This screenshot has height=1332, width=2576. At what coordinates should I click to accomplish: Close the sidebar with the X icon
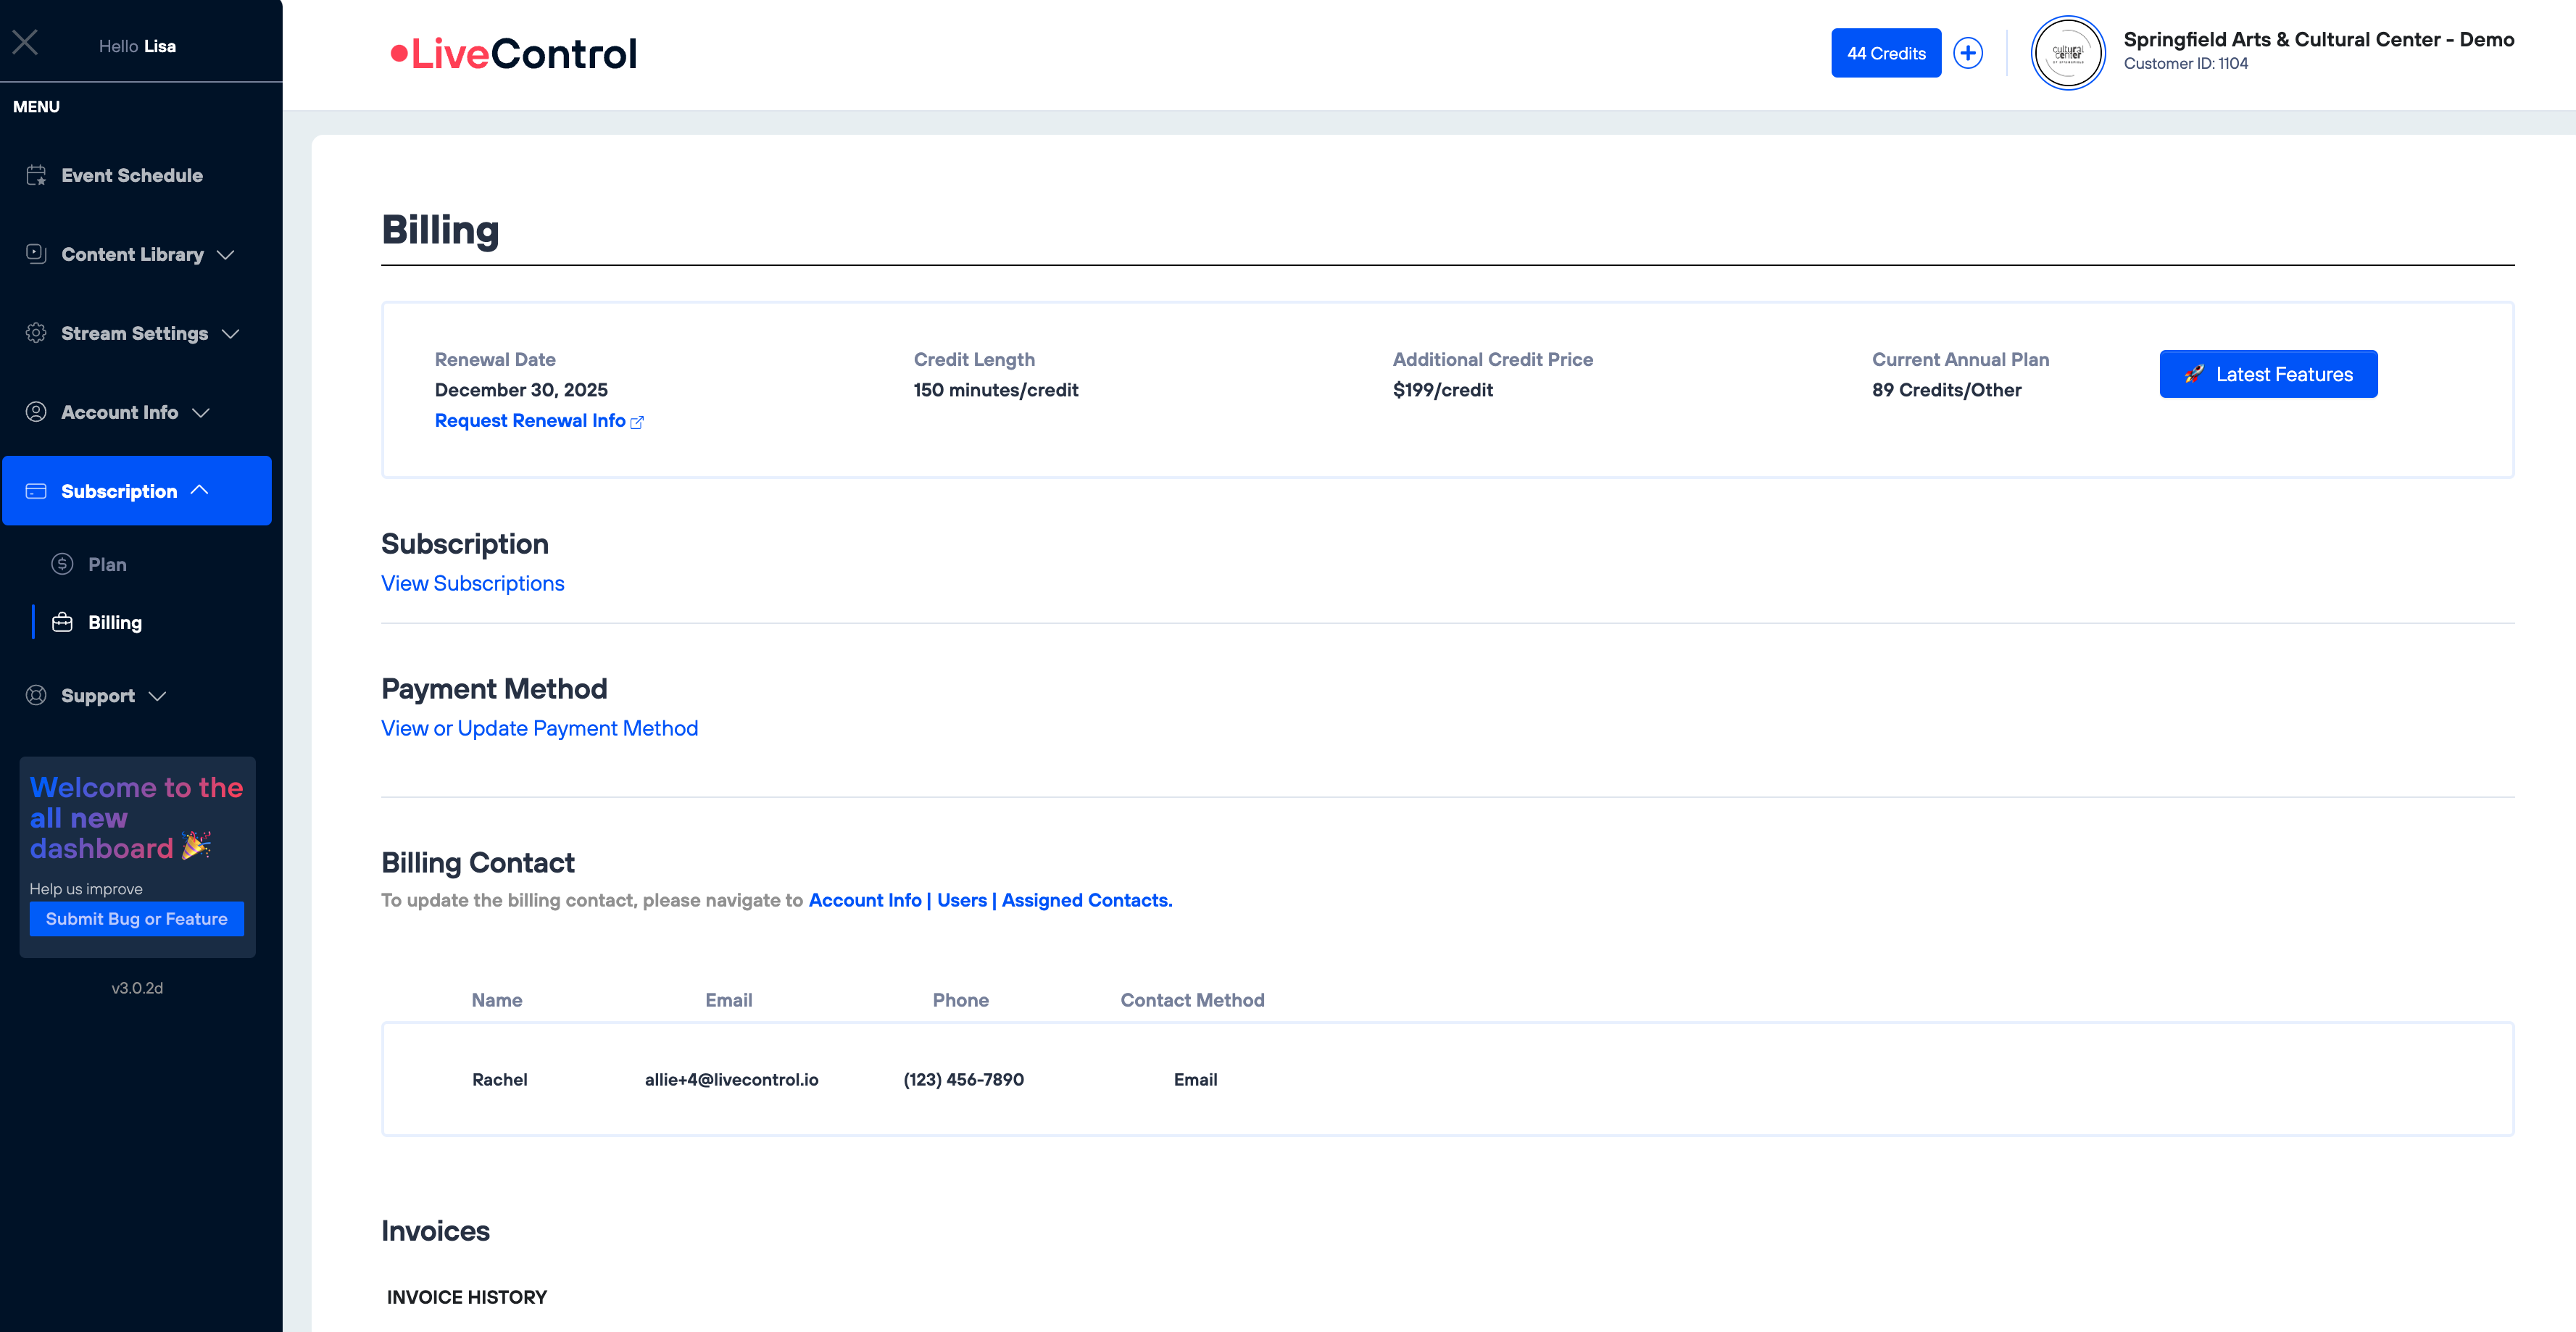(25, 42)
